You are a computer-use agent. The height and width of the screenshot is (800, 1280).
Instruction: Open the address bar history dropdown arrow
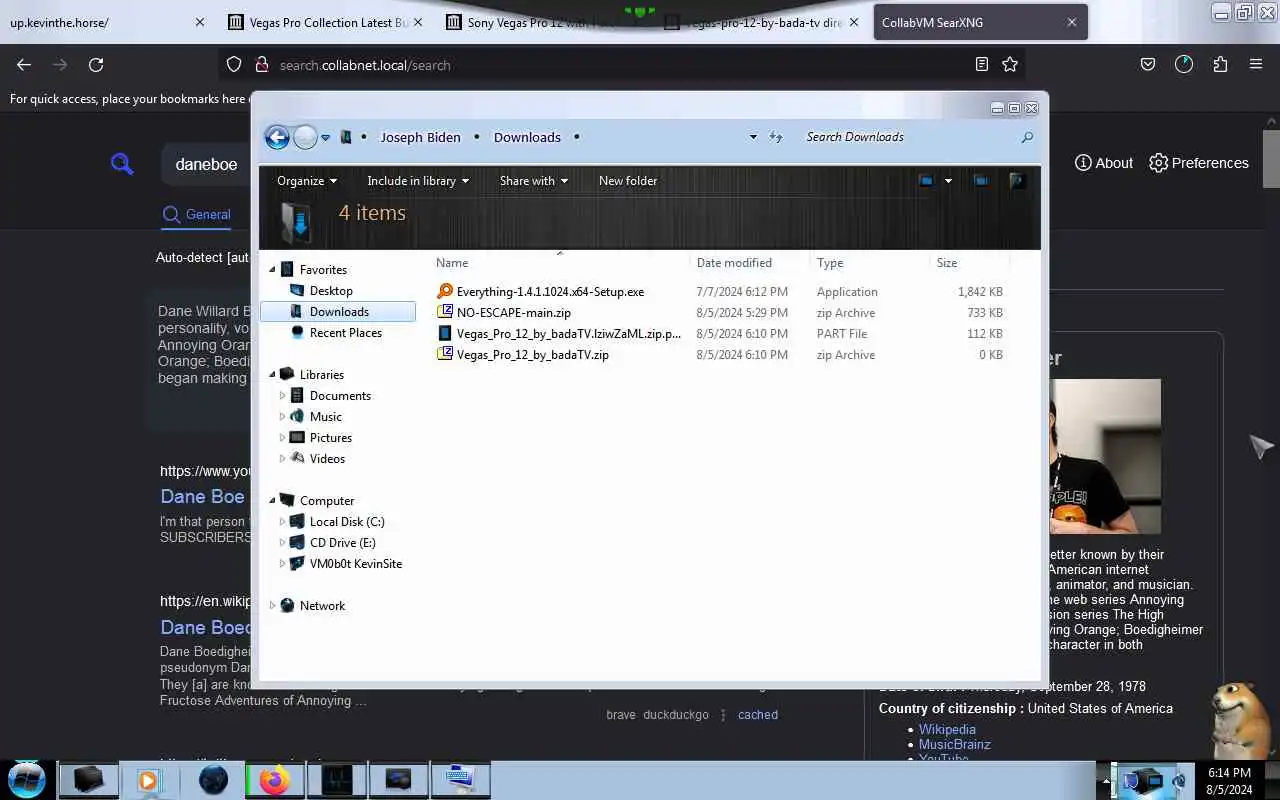pyautogui.click(x=753, y=137)
